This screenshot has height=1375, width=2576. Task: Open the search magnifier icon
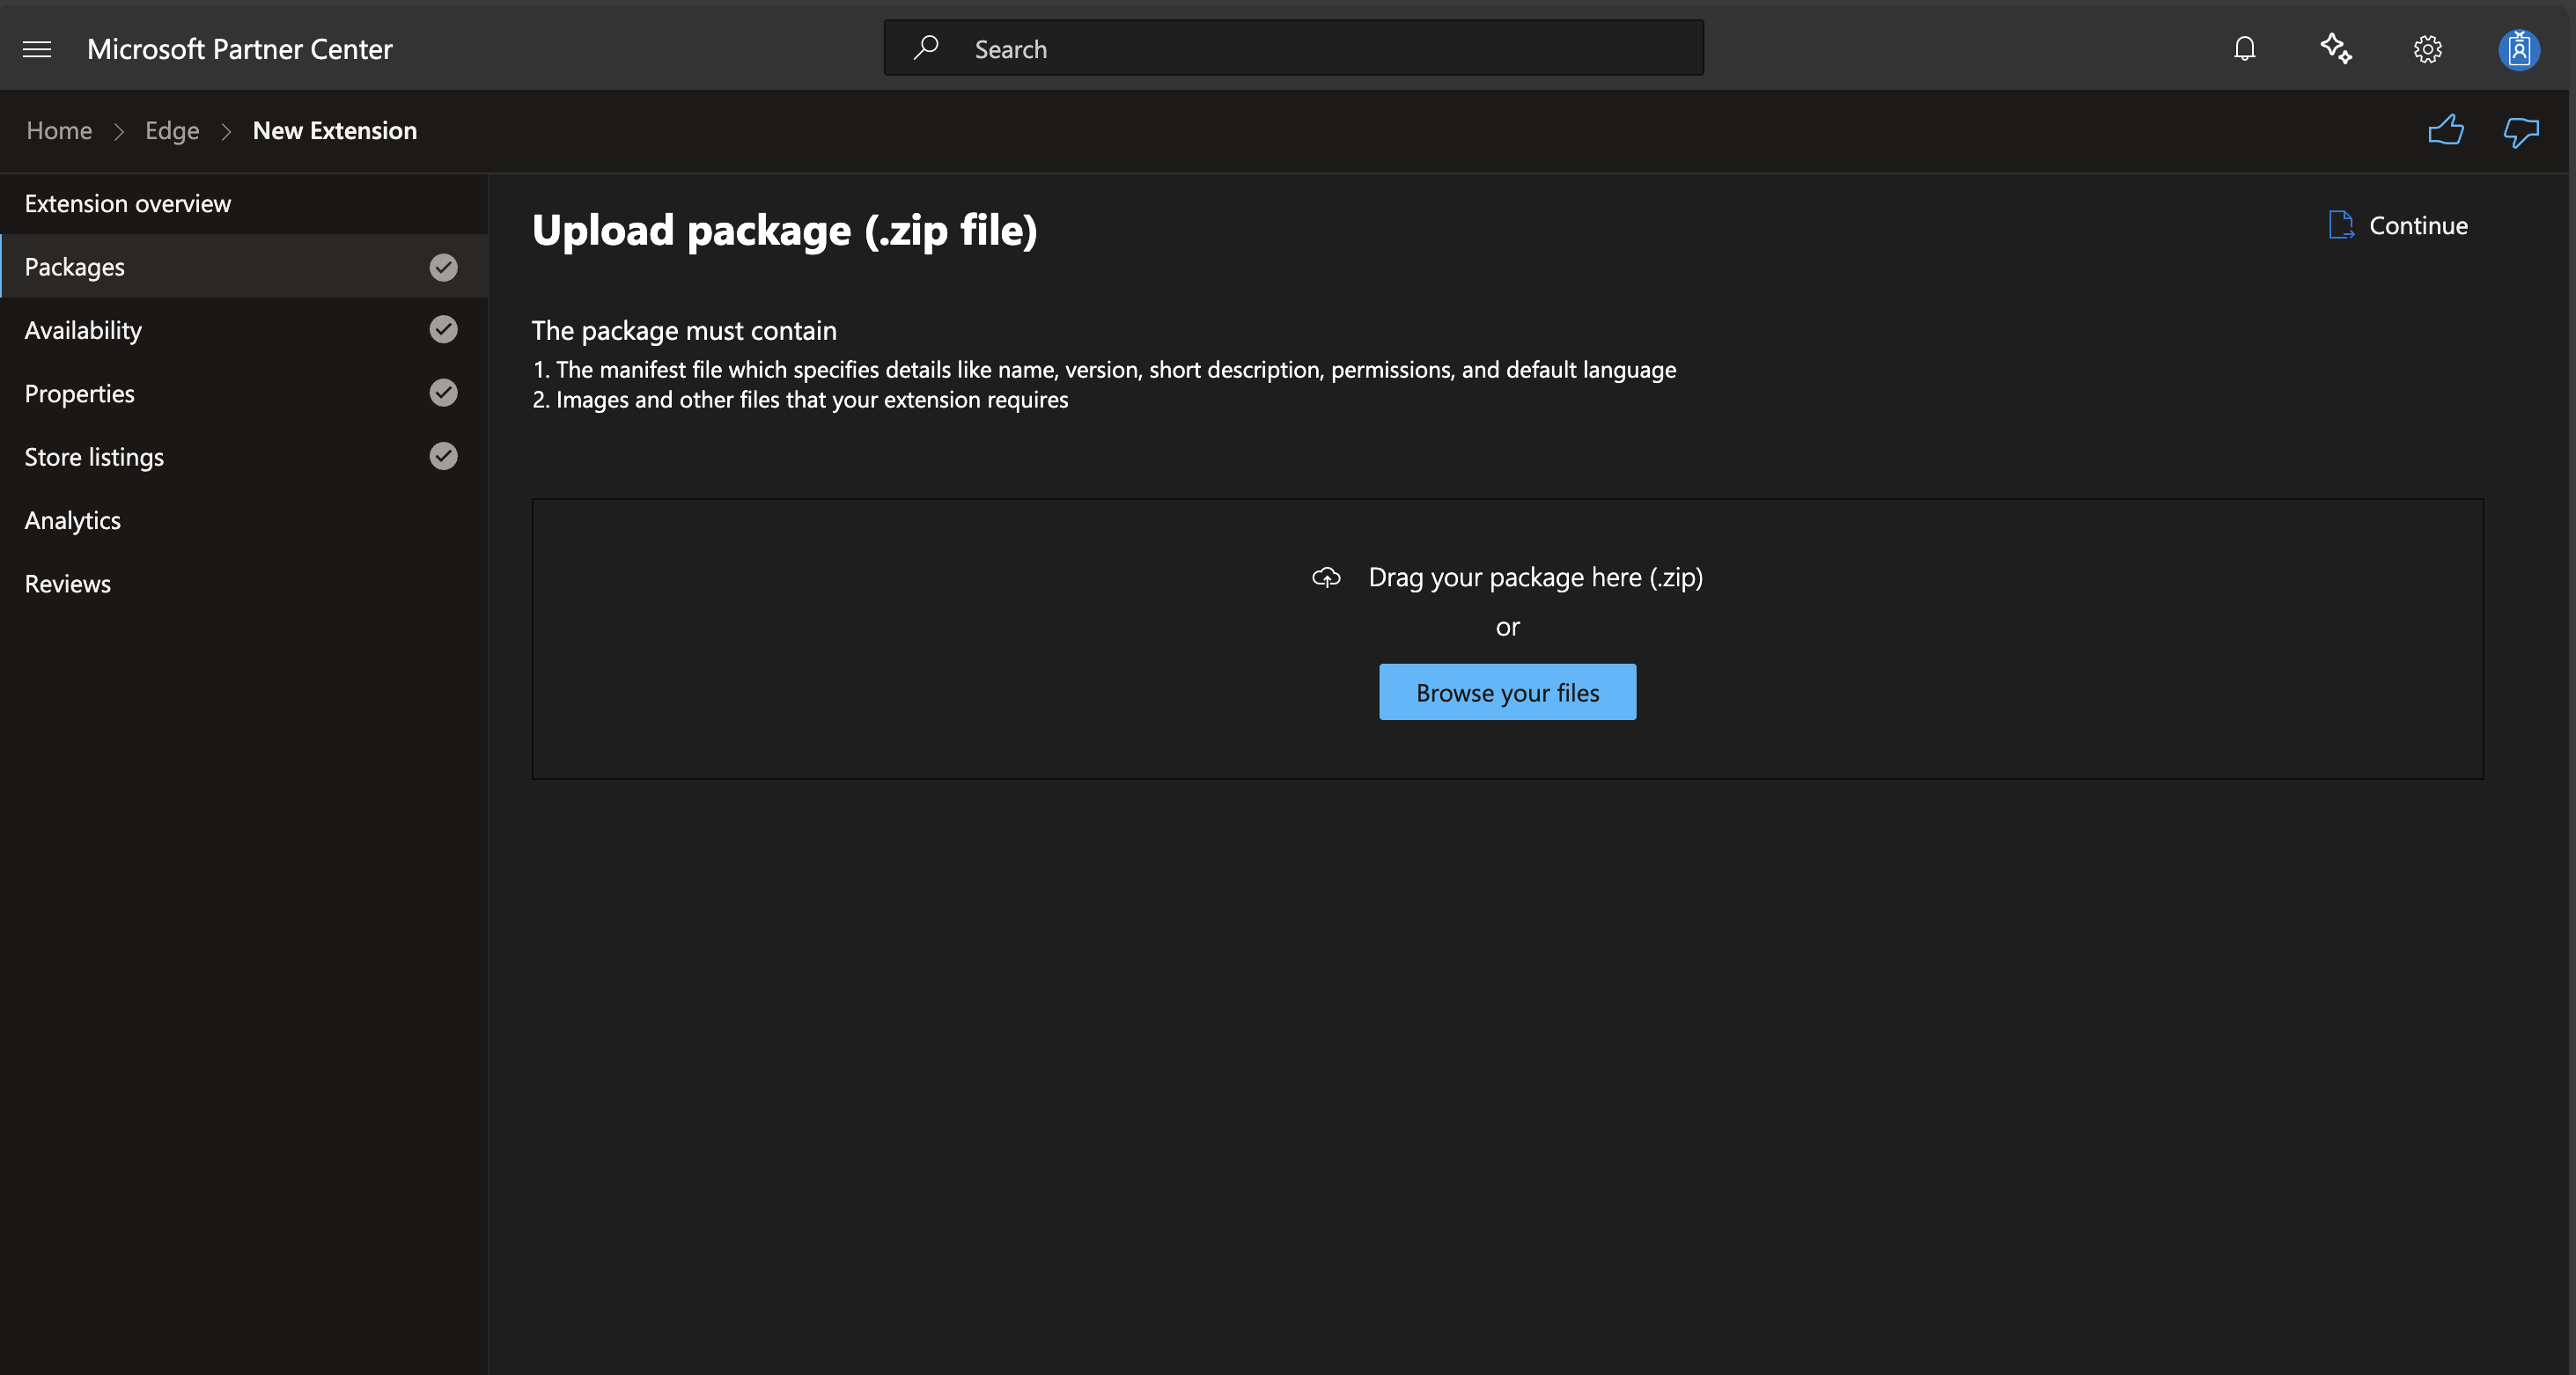pyautogui.click(x=926, y=47)
